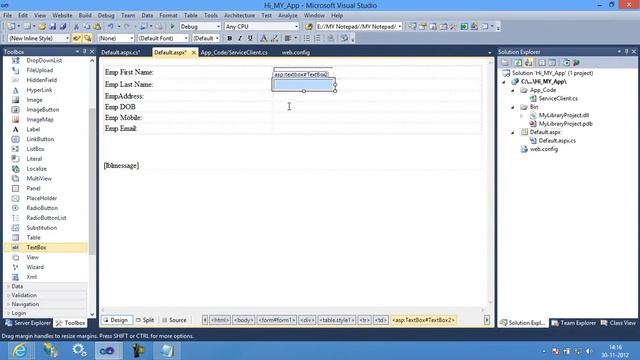Switch to App_Code/ServiceClient.cs tab
640x360 pixels.
point(234,53)
